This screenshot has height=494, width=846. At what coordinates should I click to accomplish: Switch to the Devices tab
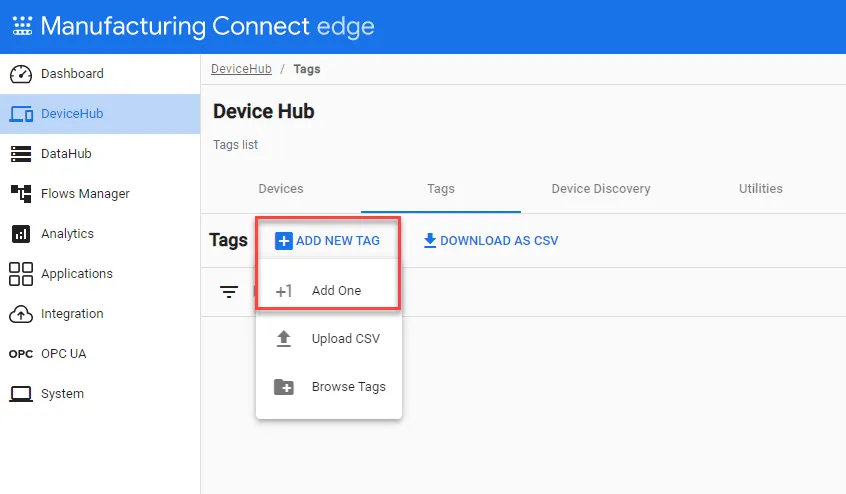point(281,189)
